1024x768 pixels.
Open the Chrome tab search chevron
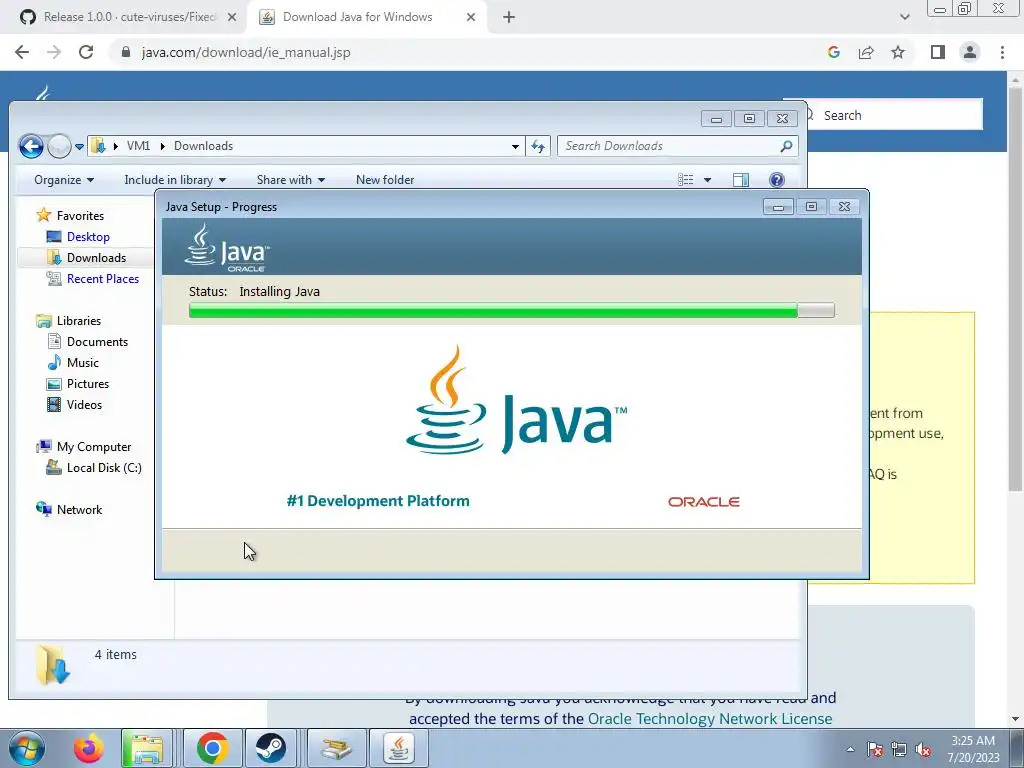[x=904, y=17]
